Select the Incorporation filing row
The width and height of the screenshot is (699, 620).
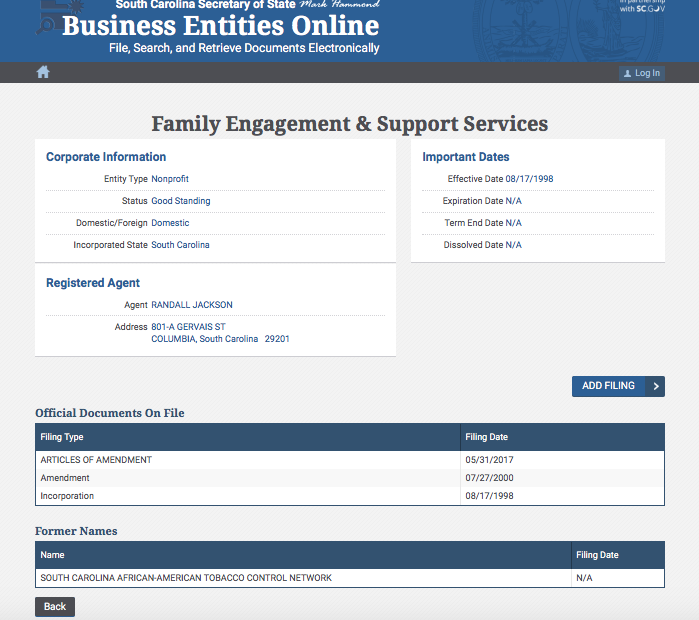[67, 496]
